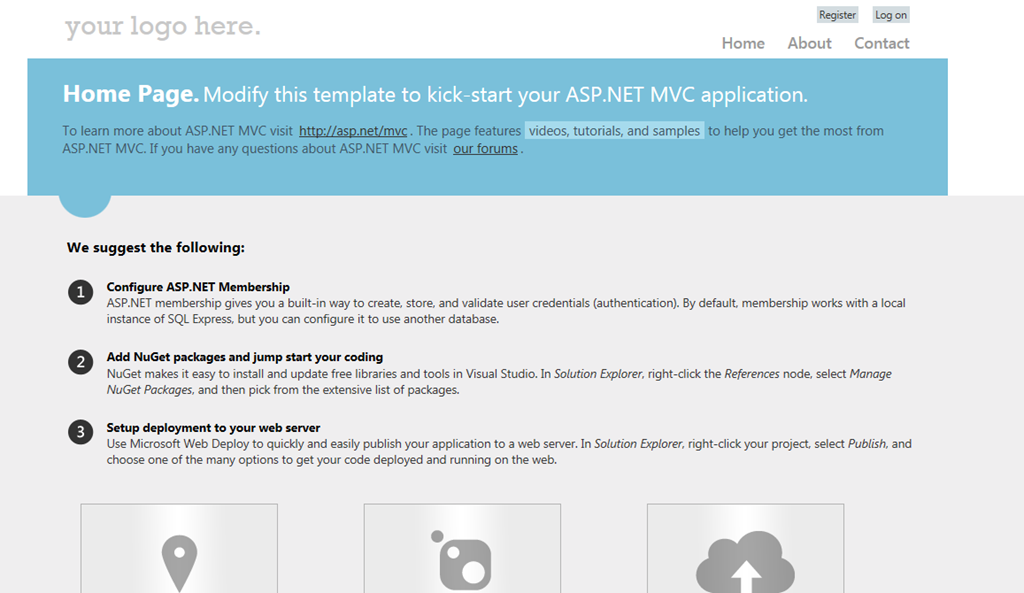This screenshot has height=593, width=1024.
Task: Click the number 1 circle badge
Action: (x=80, y=292)
